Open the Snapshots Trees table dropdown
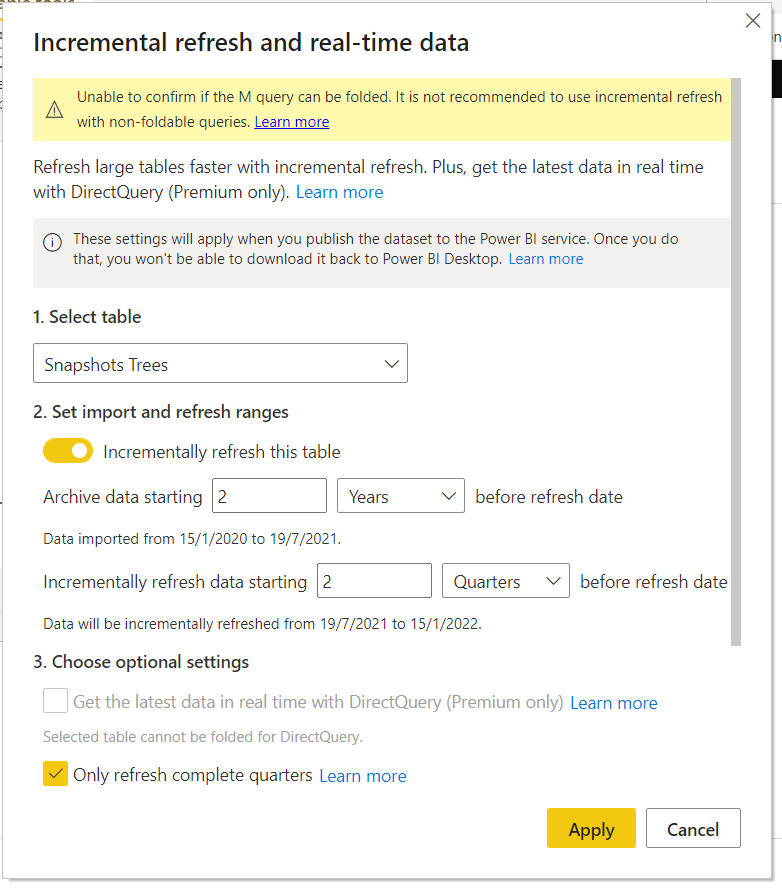The width and height of the screenshot is (782, 888). point(220,364)
